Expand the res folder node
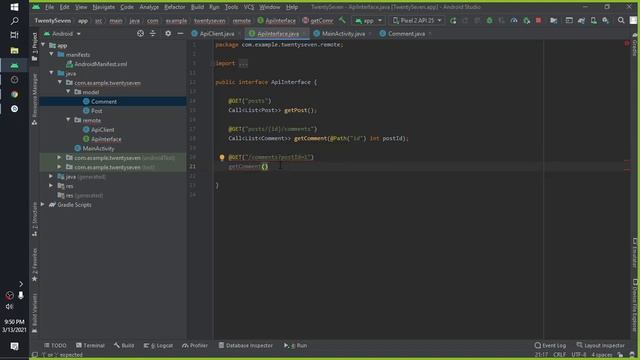 pyautogui.click(x=51, y=186)
